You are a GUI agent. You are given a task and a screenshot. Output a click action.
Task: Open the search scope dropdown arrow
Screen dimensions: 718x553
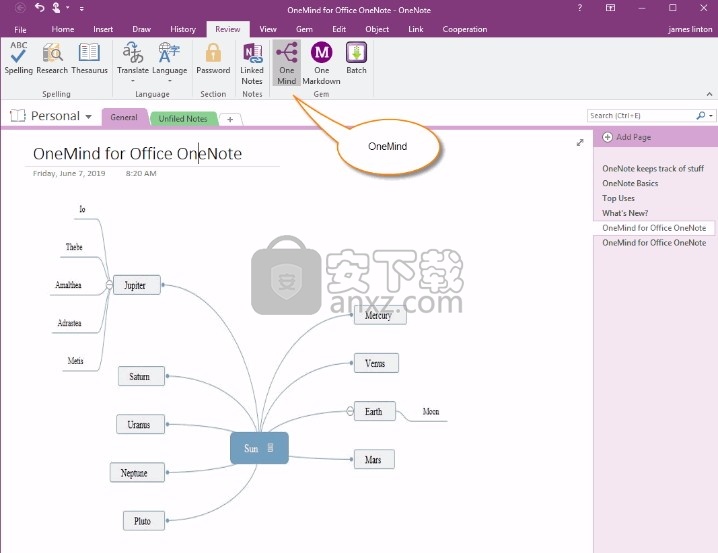tap(711, 116)
